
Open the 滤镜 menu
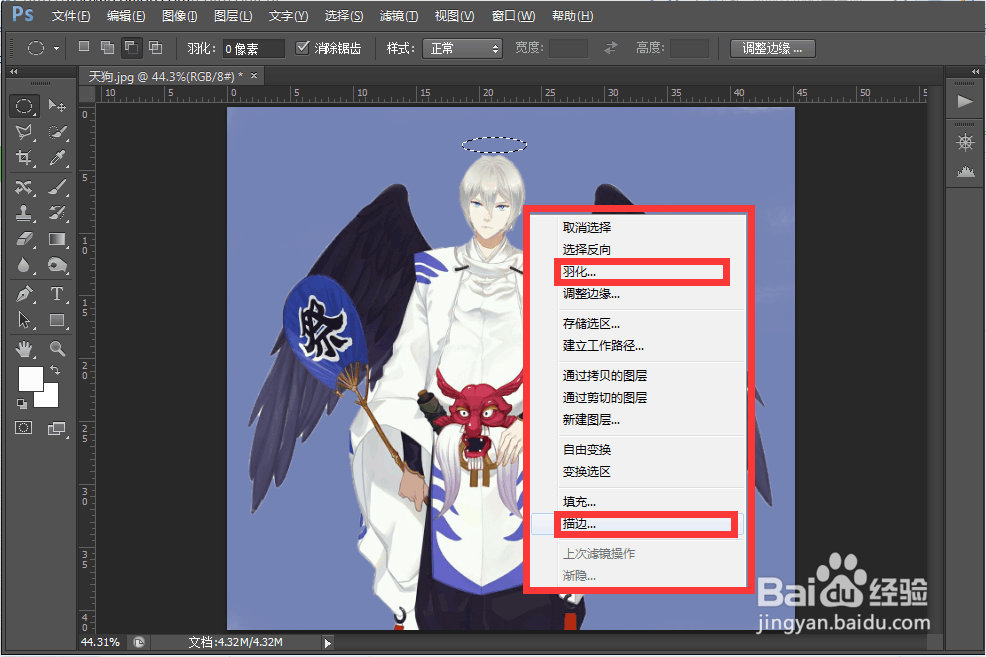(x=399, y=16)
